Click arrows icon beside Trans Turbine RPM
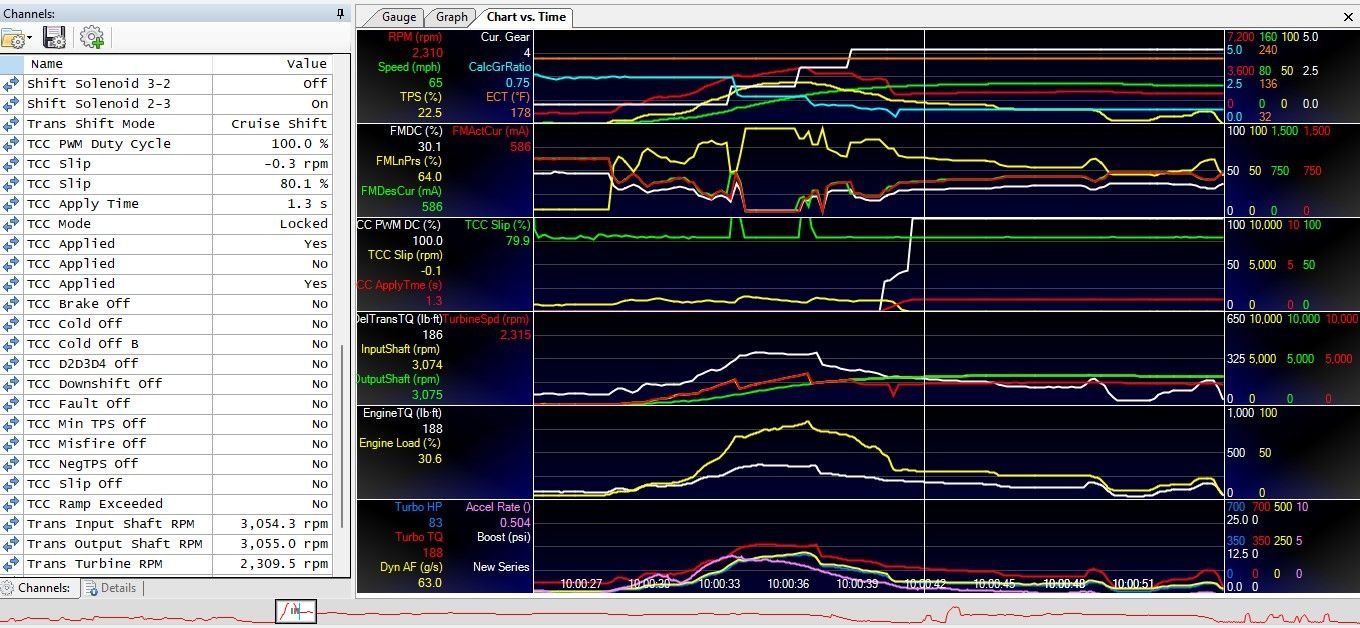Screen dimensions: 1360x628 tap(12, 564)
